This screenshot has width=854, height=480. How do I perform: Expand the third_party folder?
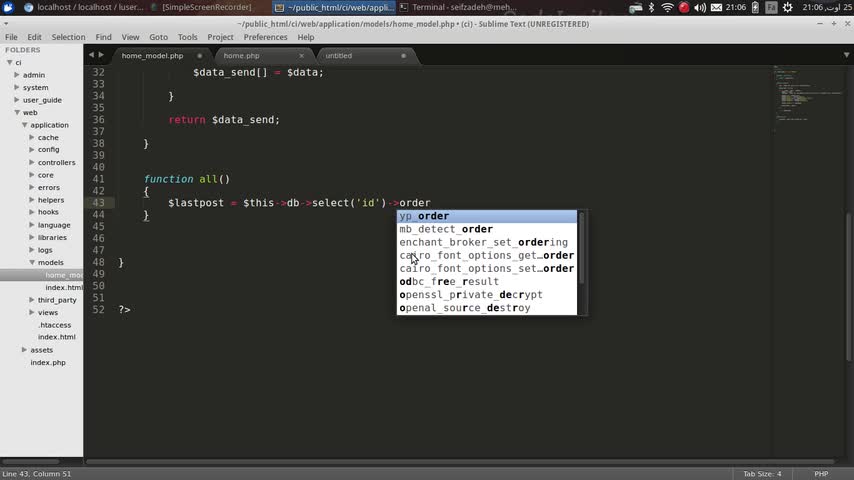(32, 300)
